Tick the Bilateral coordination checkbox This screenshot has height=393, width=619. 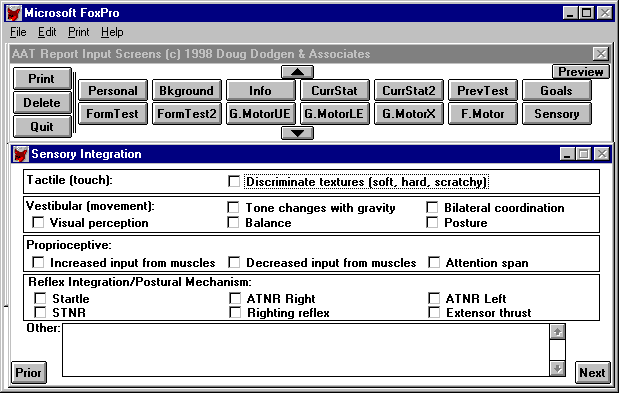(x=432, y=208)
